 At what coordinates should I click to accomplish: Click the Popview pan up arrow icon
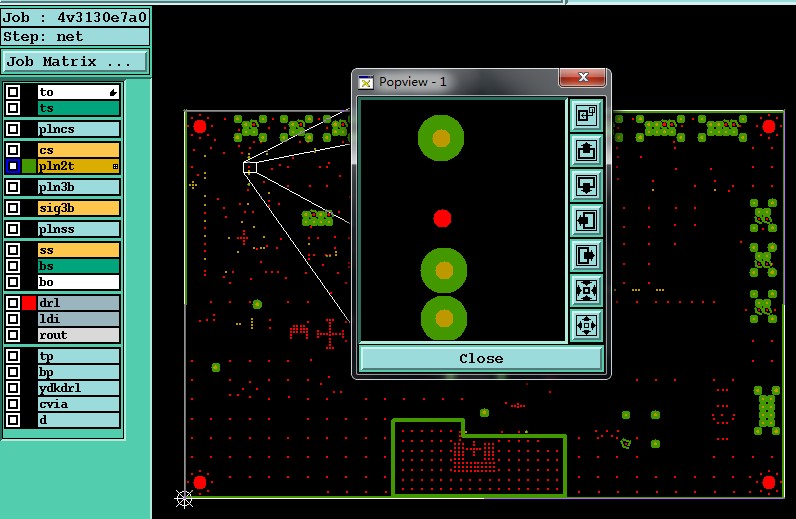(x=586, y=151)
